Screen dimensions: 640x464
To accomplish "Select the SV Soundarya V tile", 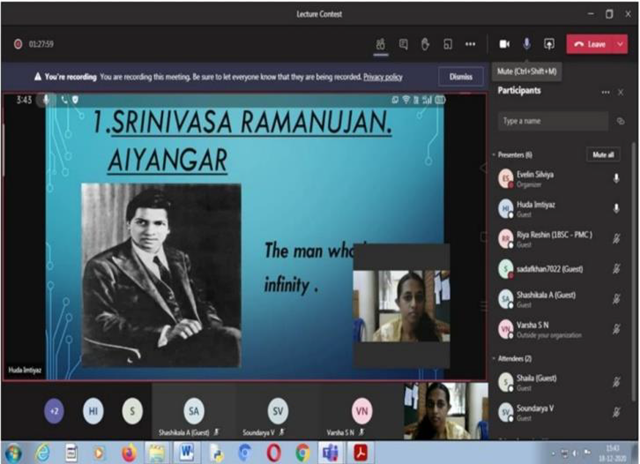I will (278, 411).
